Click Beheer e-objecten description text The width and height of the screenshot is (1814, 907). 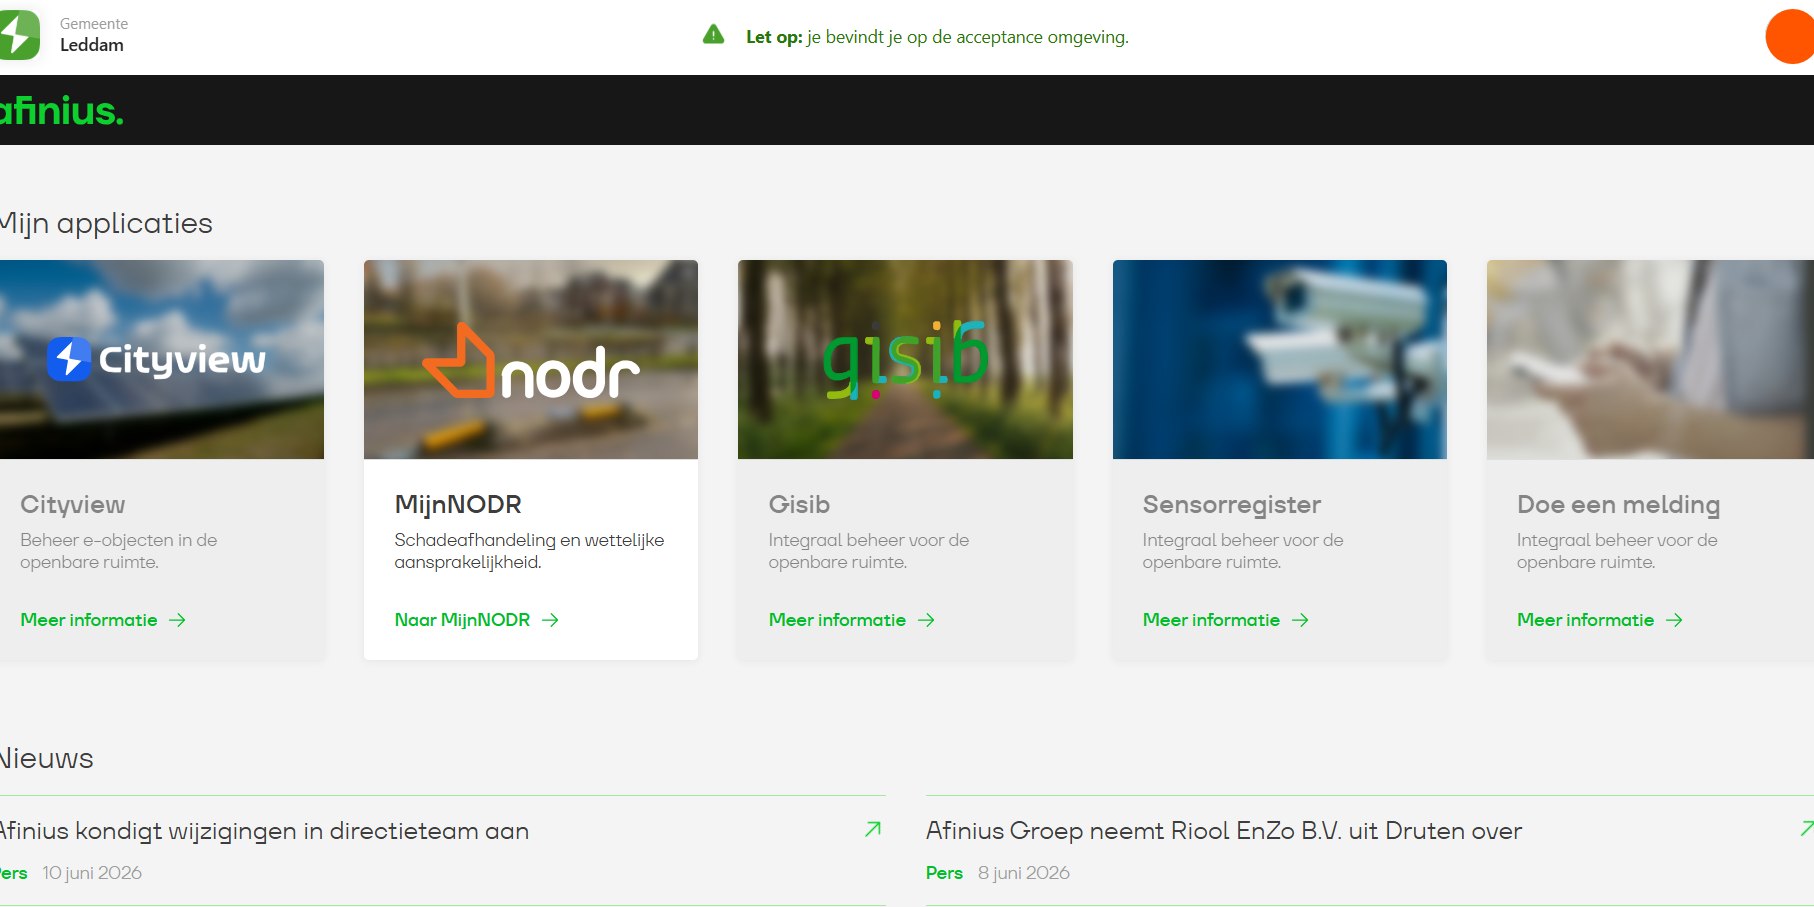click(x=119, y=551)
